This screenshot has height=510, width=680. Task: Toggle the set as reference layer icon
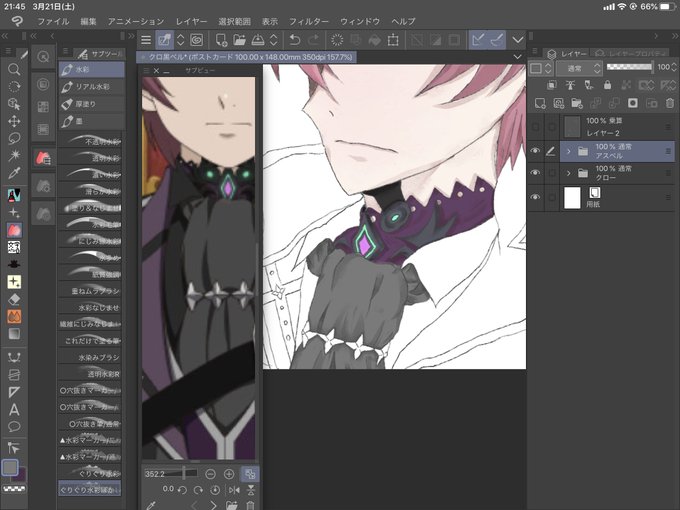pos(570,85)
